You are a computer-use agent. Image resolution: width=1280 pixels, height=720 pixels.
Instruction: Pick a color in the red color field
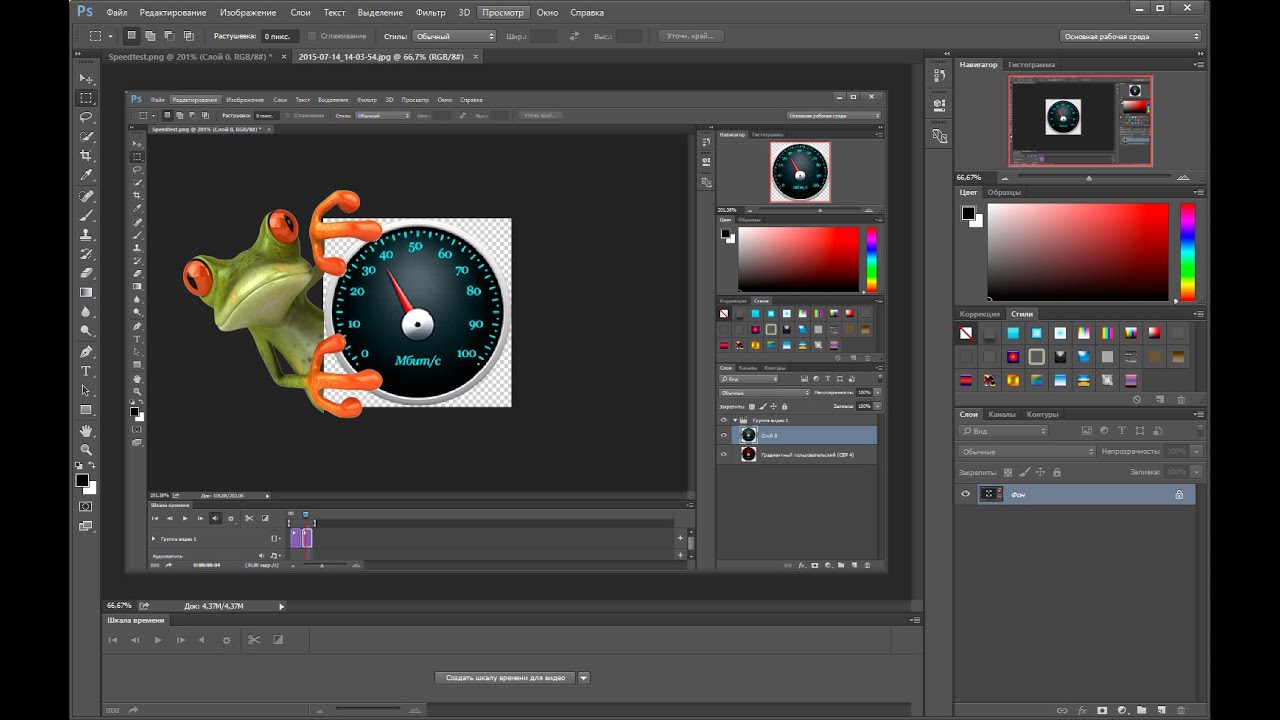[x=1078, y=251]
